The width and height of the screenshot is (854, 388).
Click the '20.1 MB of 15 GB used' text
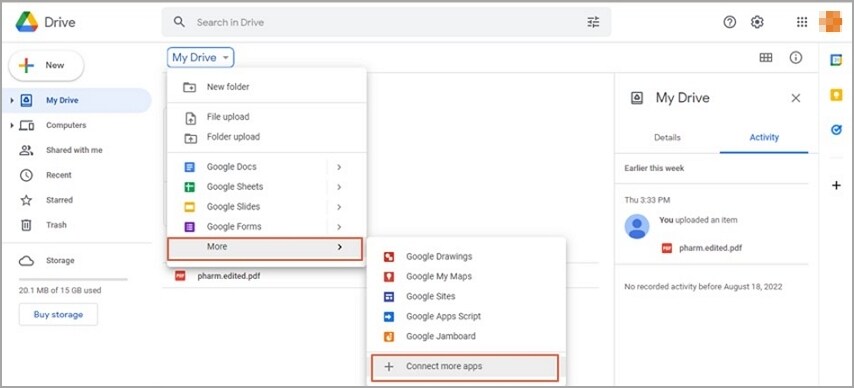pos(60,290)
